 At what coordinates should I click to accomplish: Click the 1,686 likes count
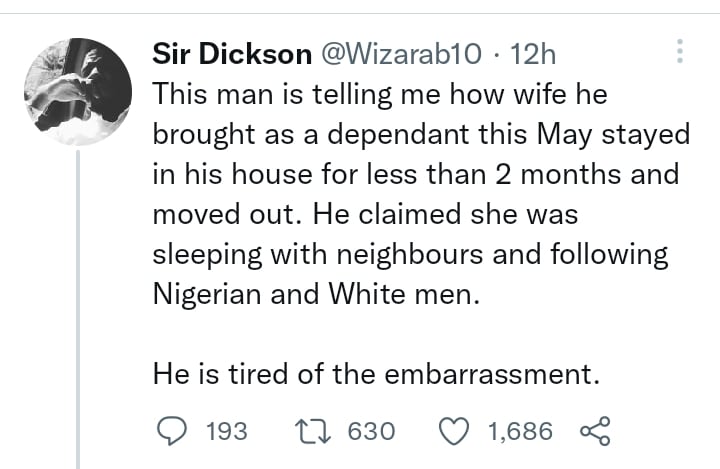coord(520,431)
